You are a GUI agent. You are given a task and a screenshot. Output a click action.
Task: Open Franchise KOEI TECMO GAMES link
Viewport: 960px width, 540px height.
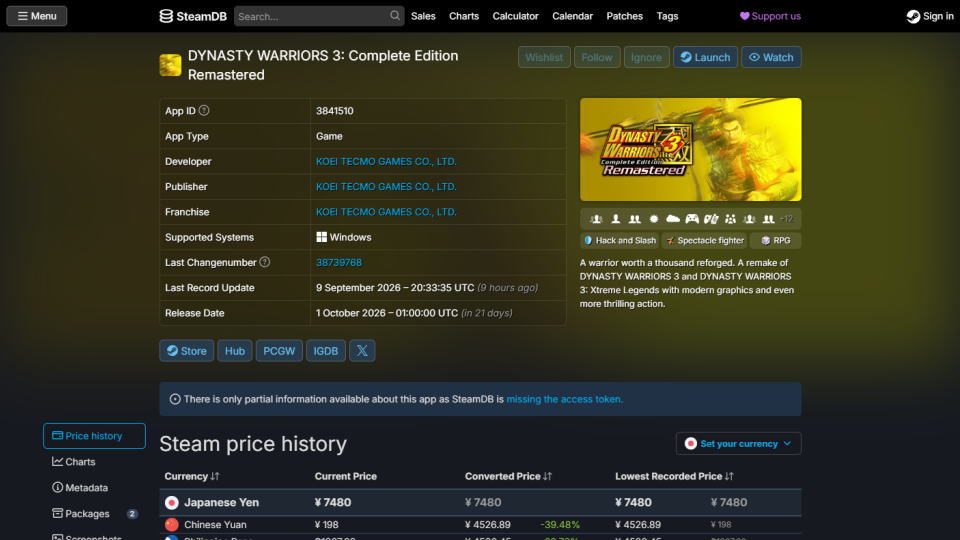386,211
